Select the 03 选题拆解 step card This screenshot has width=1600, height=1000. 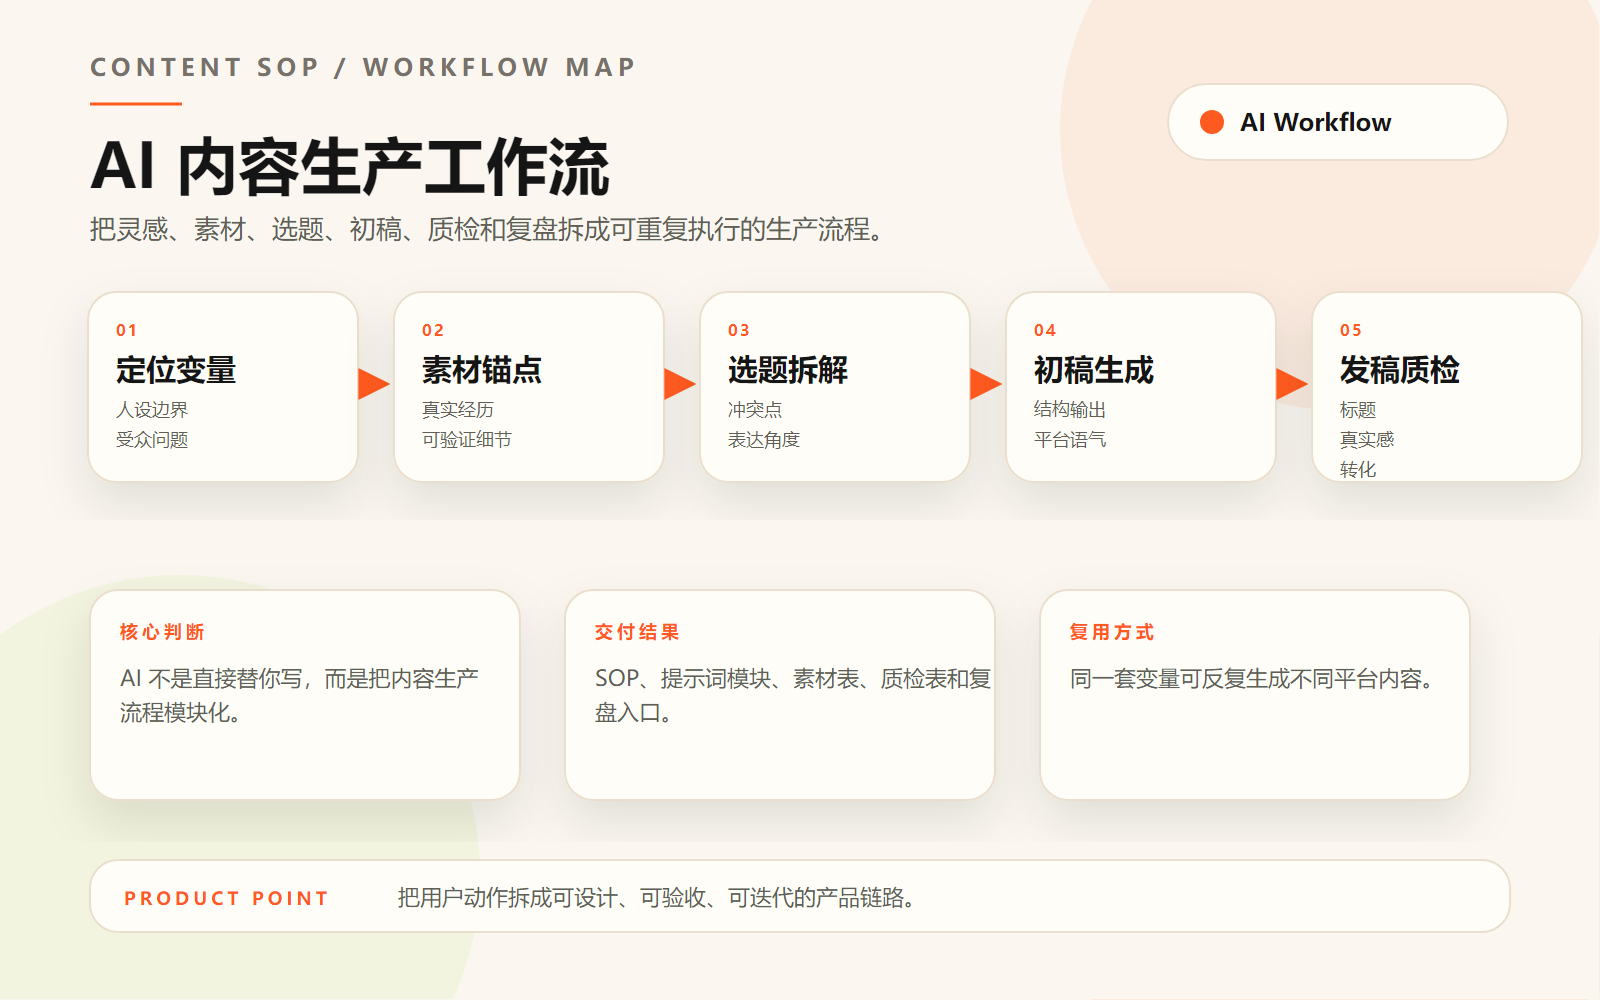835,387
